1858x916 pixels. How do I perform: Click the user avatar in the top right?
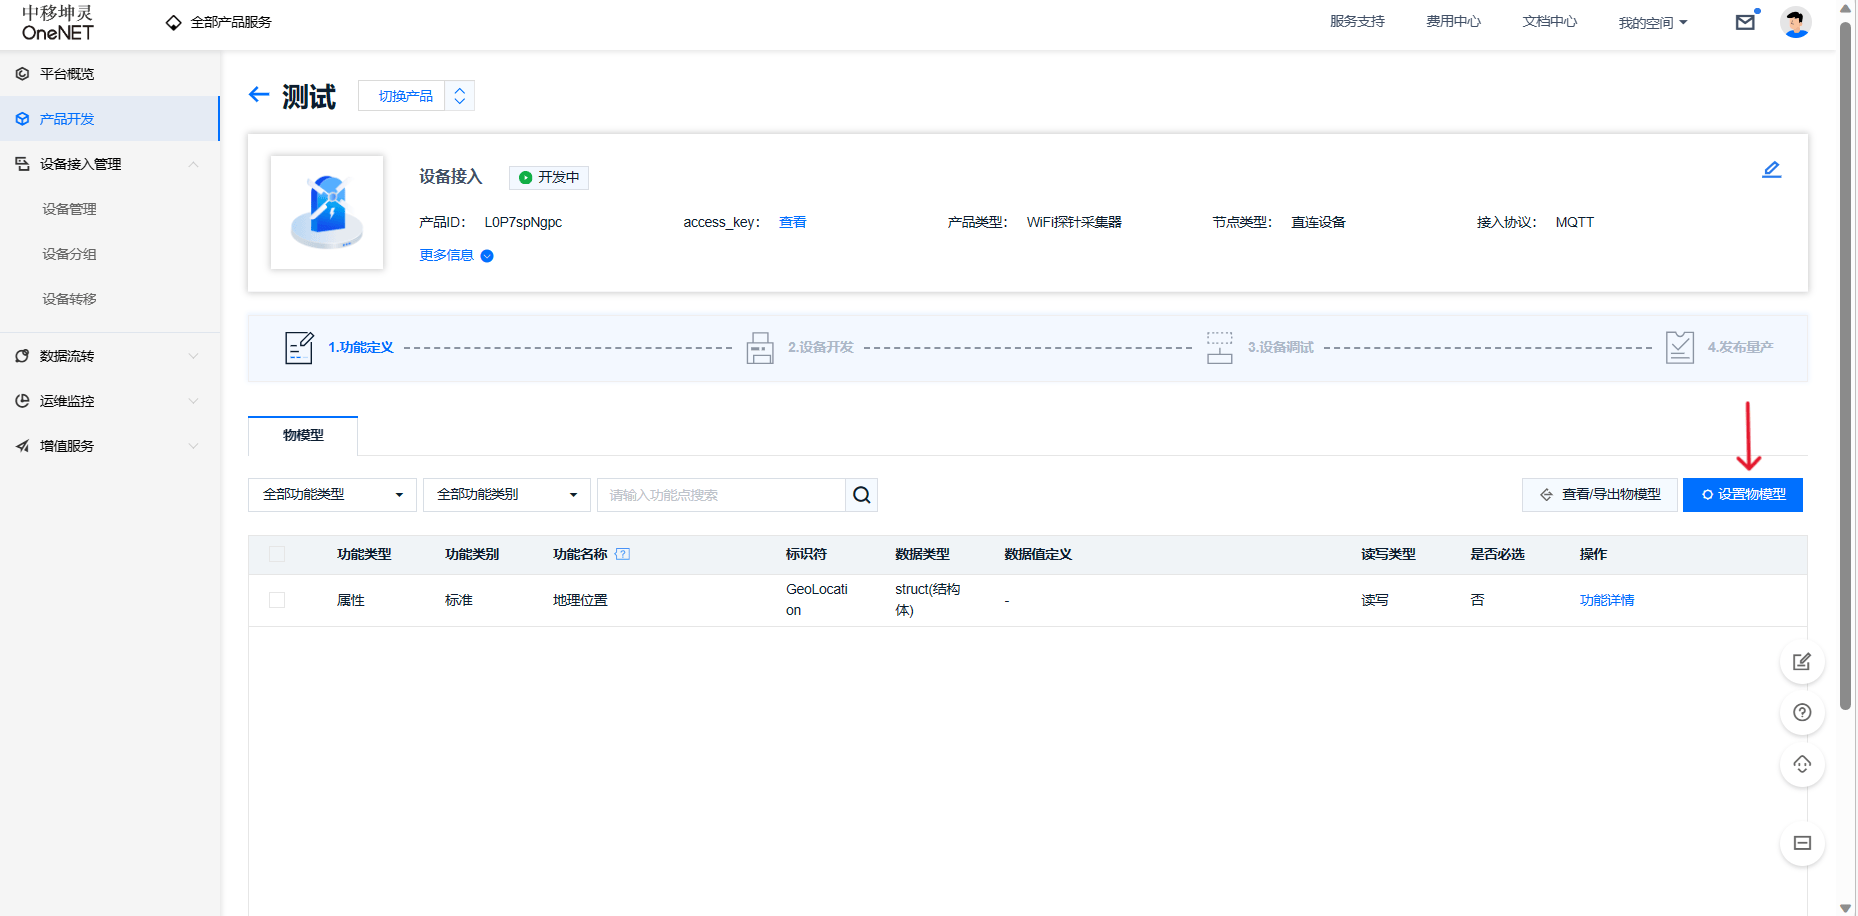pos(1795,21)
